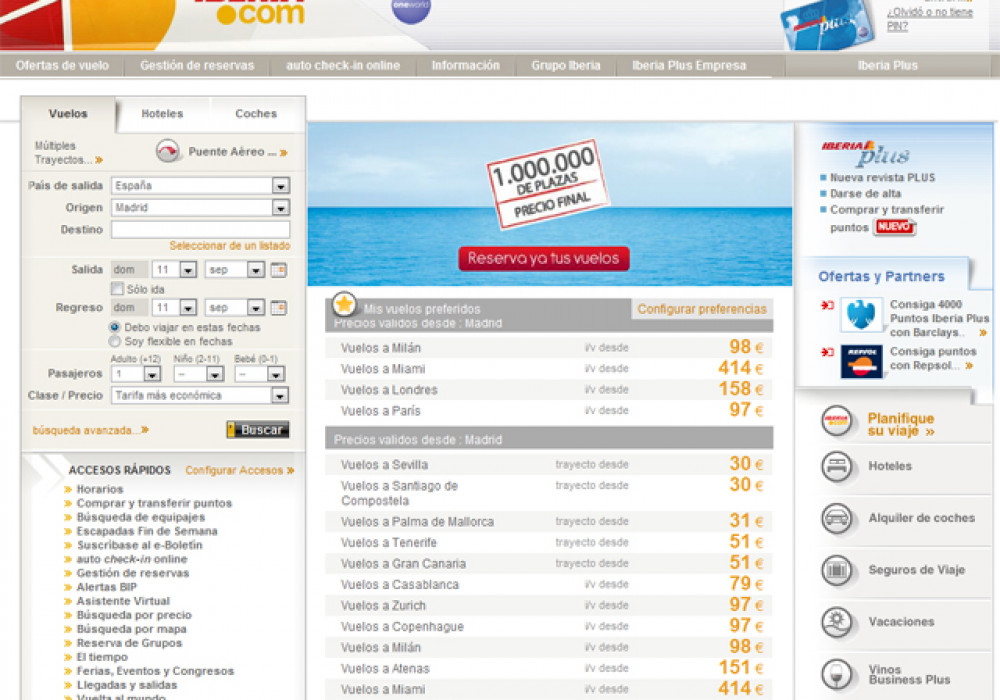Click the Alertas BIP quick link
Viewport: 1000px width, 700px height.
pyautogui.click(x=107, y=587)
